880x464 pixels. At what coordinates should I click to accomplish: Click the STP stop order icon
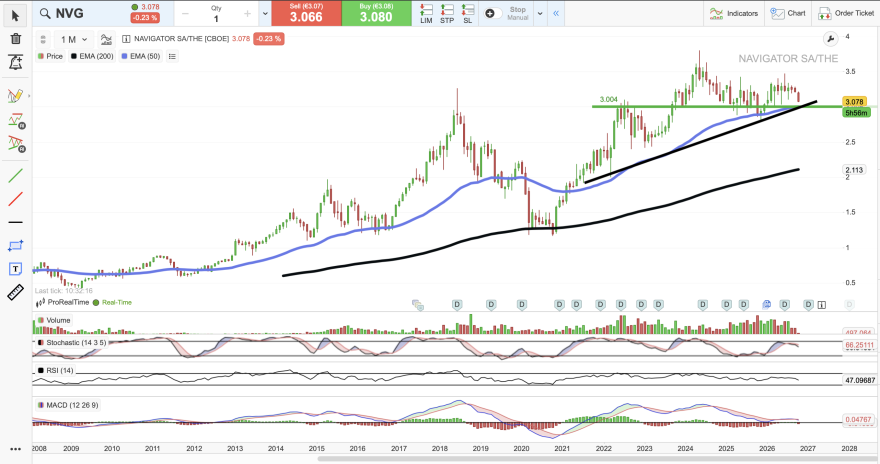point(447,13)
